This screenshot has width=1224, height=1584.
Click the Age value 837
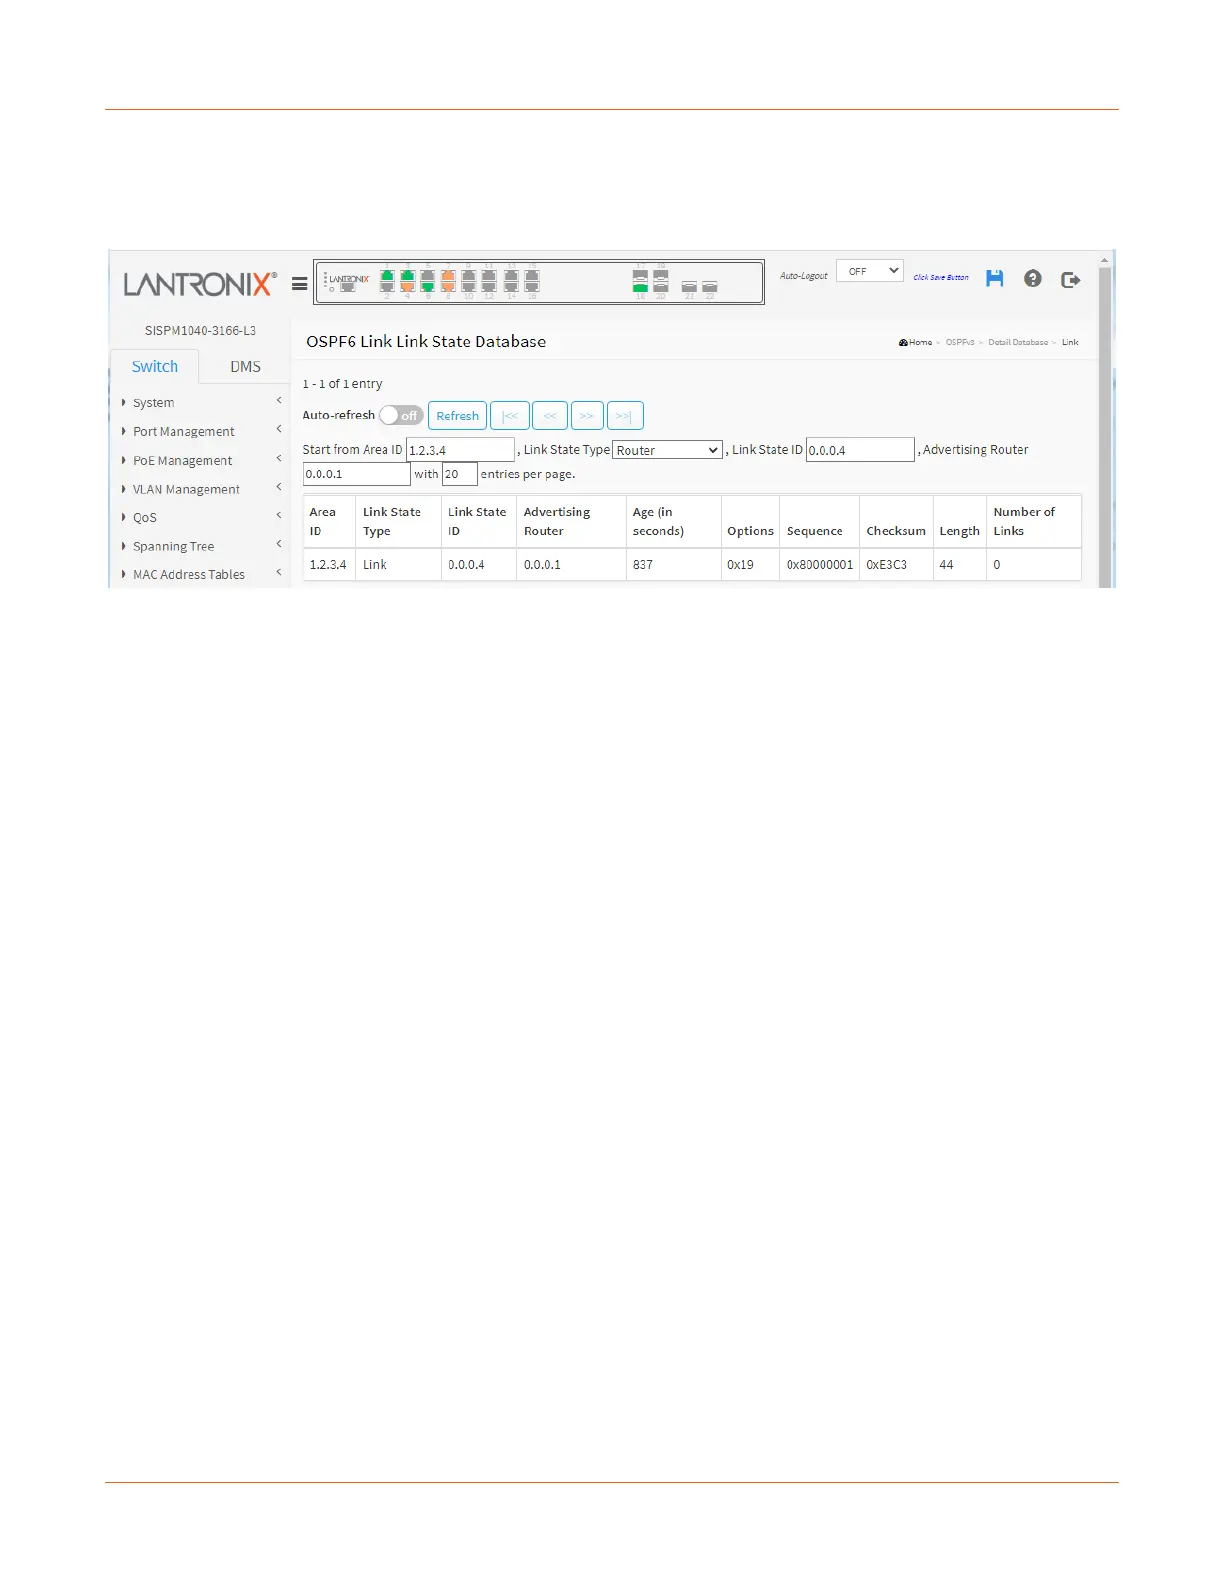(643, 565)
